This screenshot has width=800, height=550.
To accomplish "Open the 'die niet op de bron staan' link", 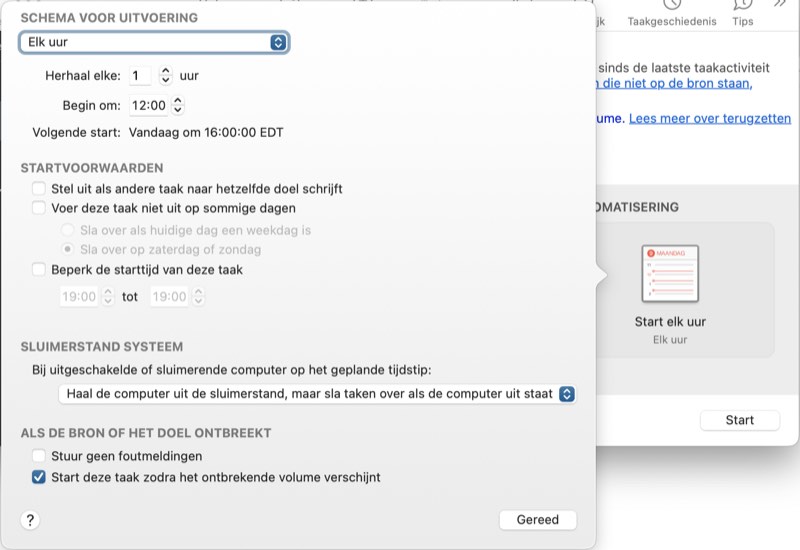I will tap(674, 84).
